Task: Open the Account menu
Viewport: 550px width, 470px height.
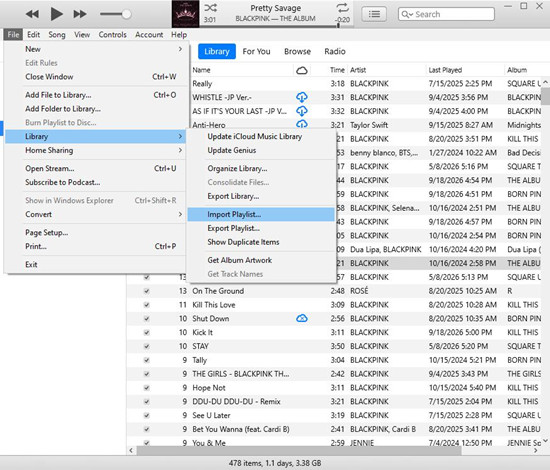Action: (149, 34)
